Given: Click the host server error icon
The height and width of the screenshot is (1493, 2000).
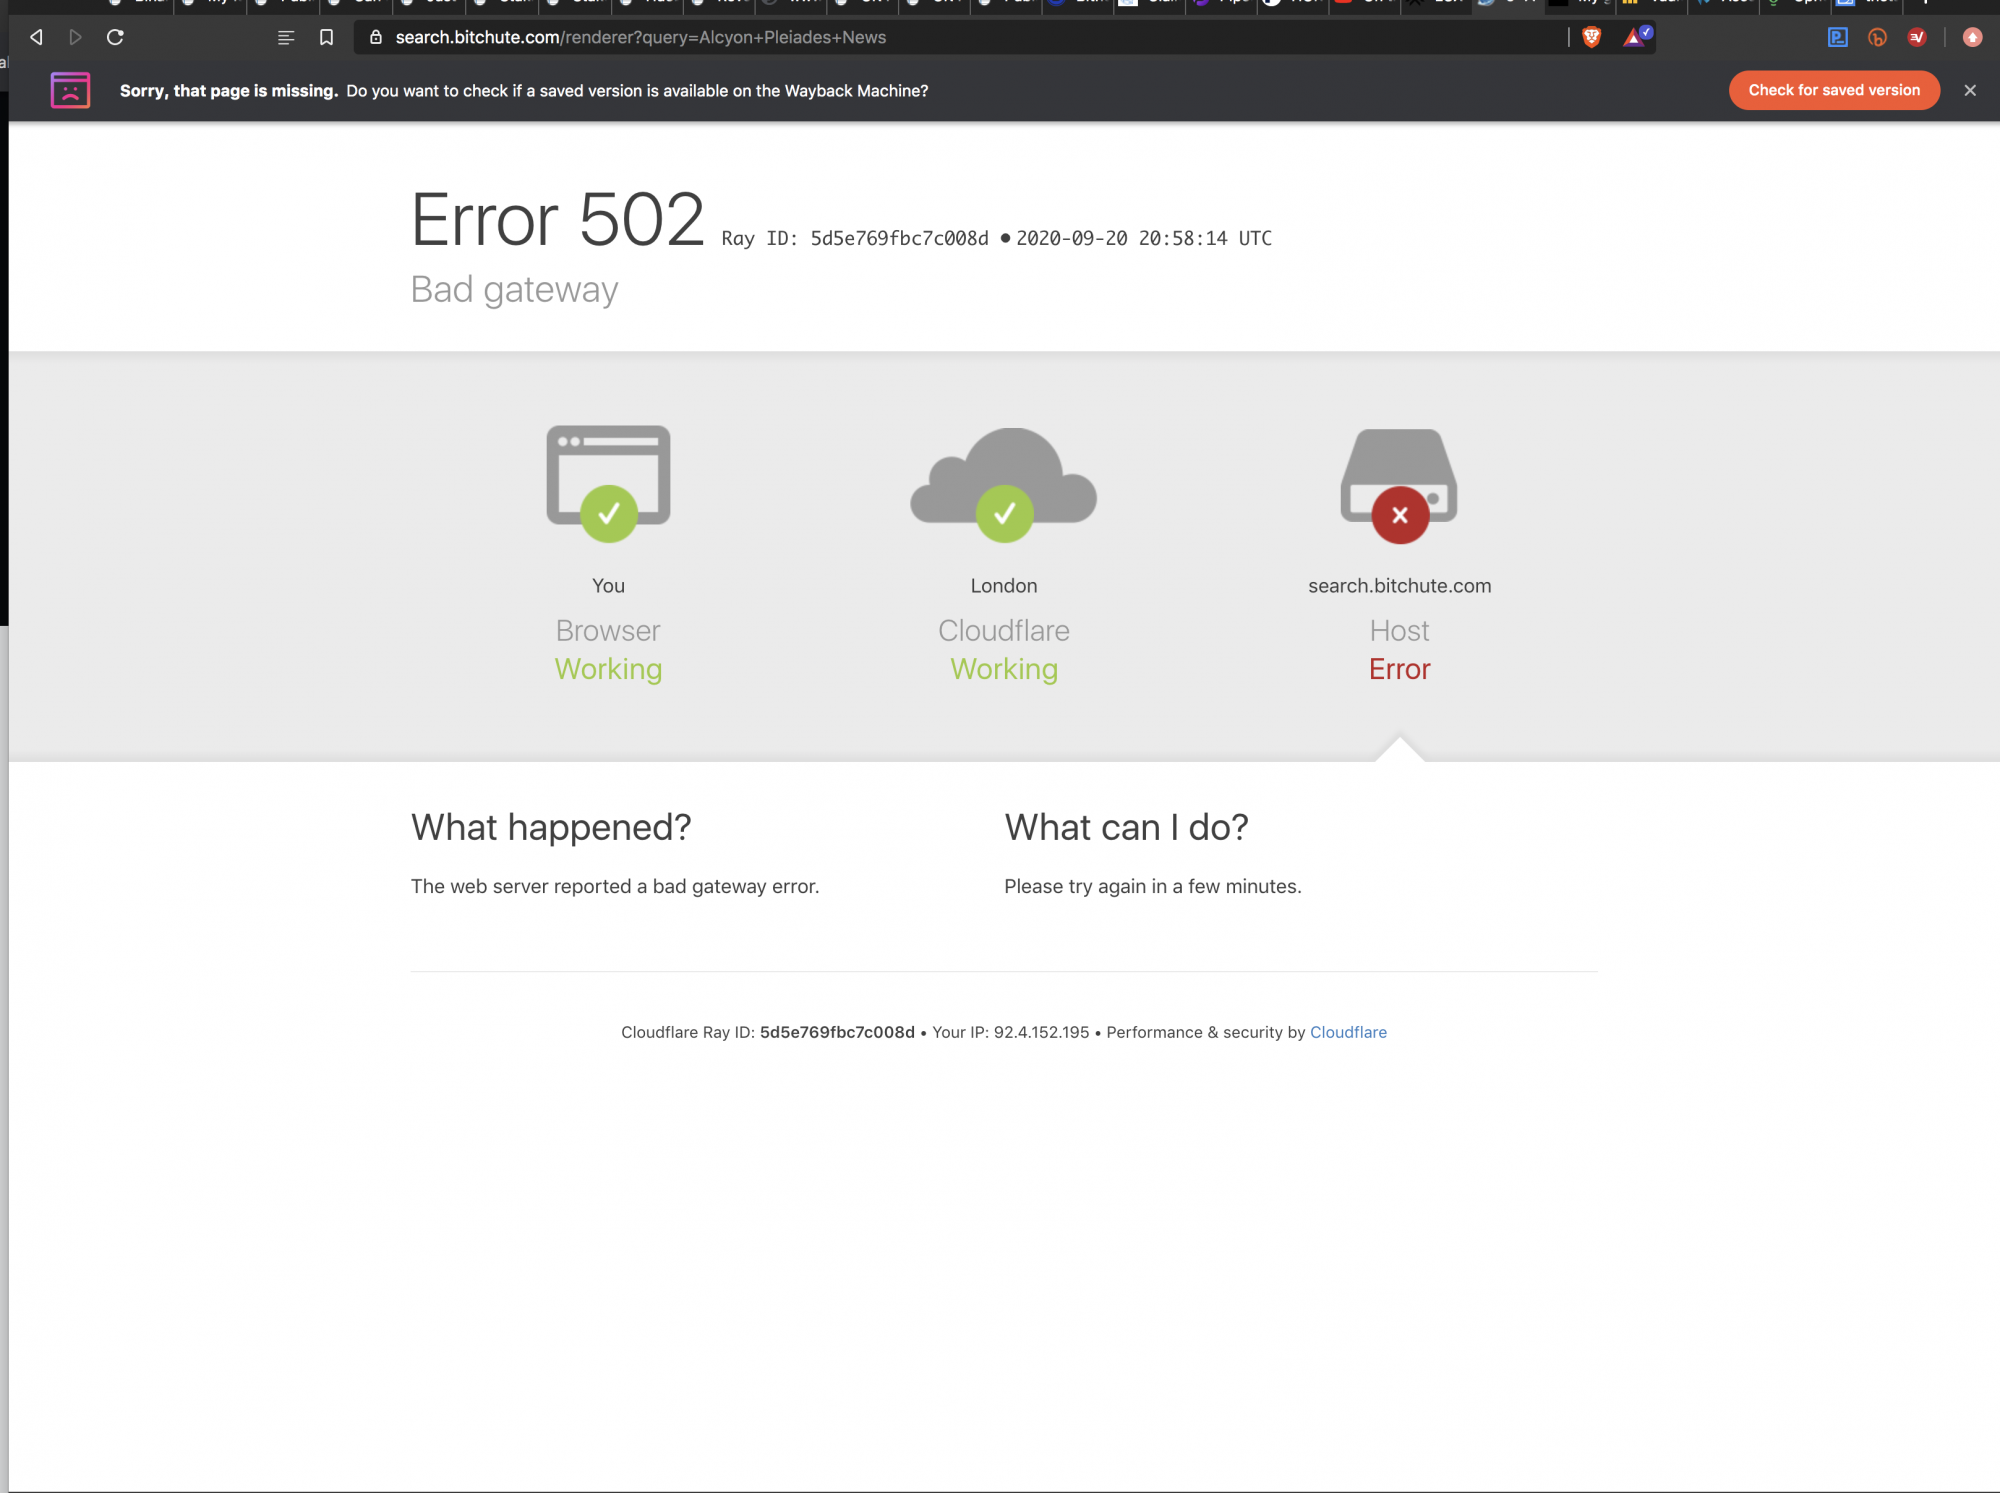Looking at the screenshot, I should [x=1399, y=486].
